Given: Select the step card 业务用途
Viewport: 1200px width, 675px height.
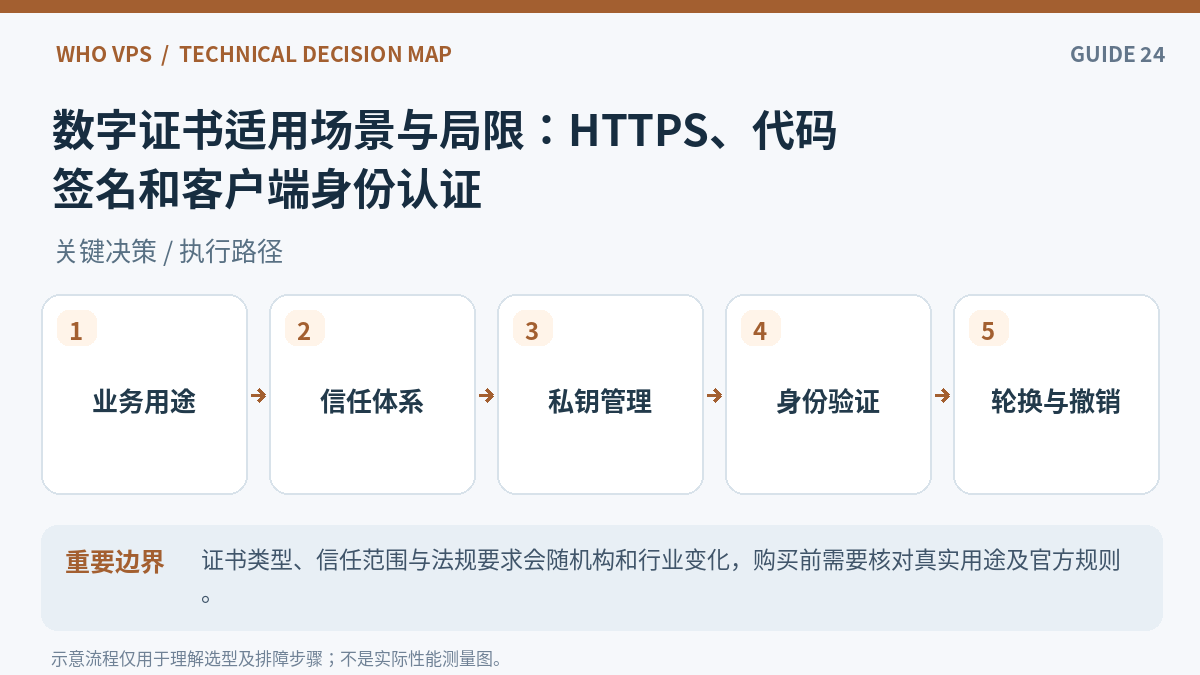Looking at the screenshot, I should click(x=144, y=394).
